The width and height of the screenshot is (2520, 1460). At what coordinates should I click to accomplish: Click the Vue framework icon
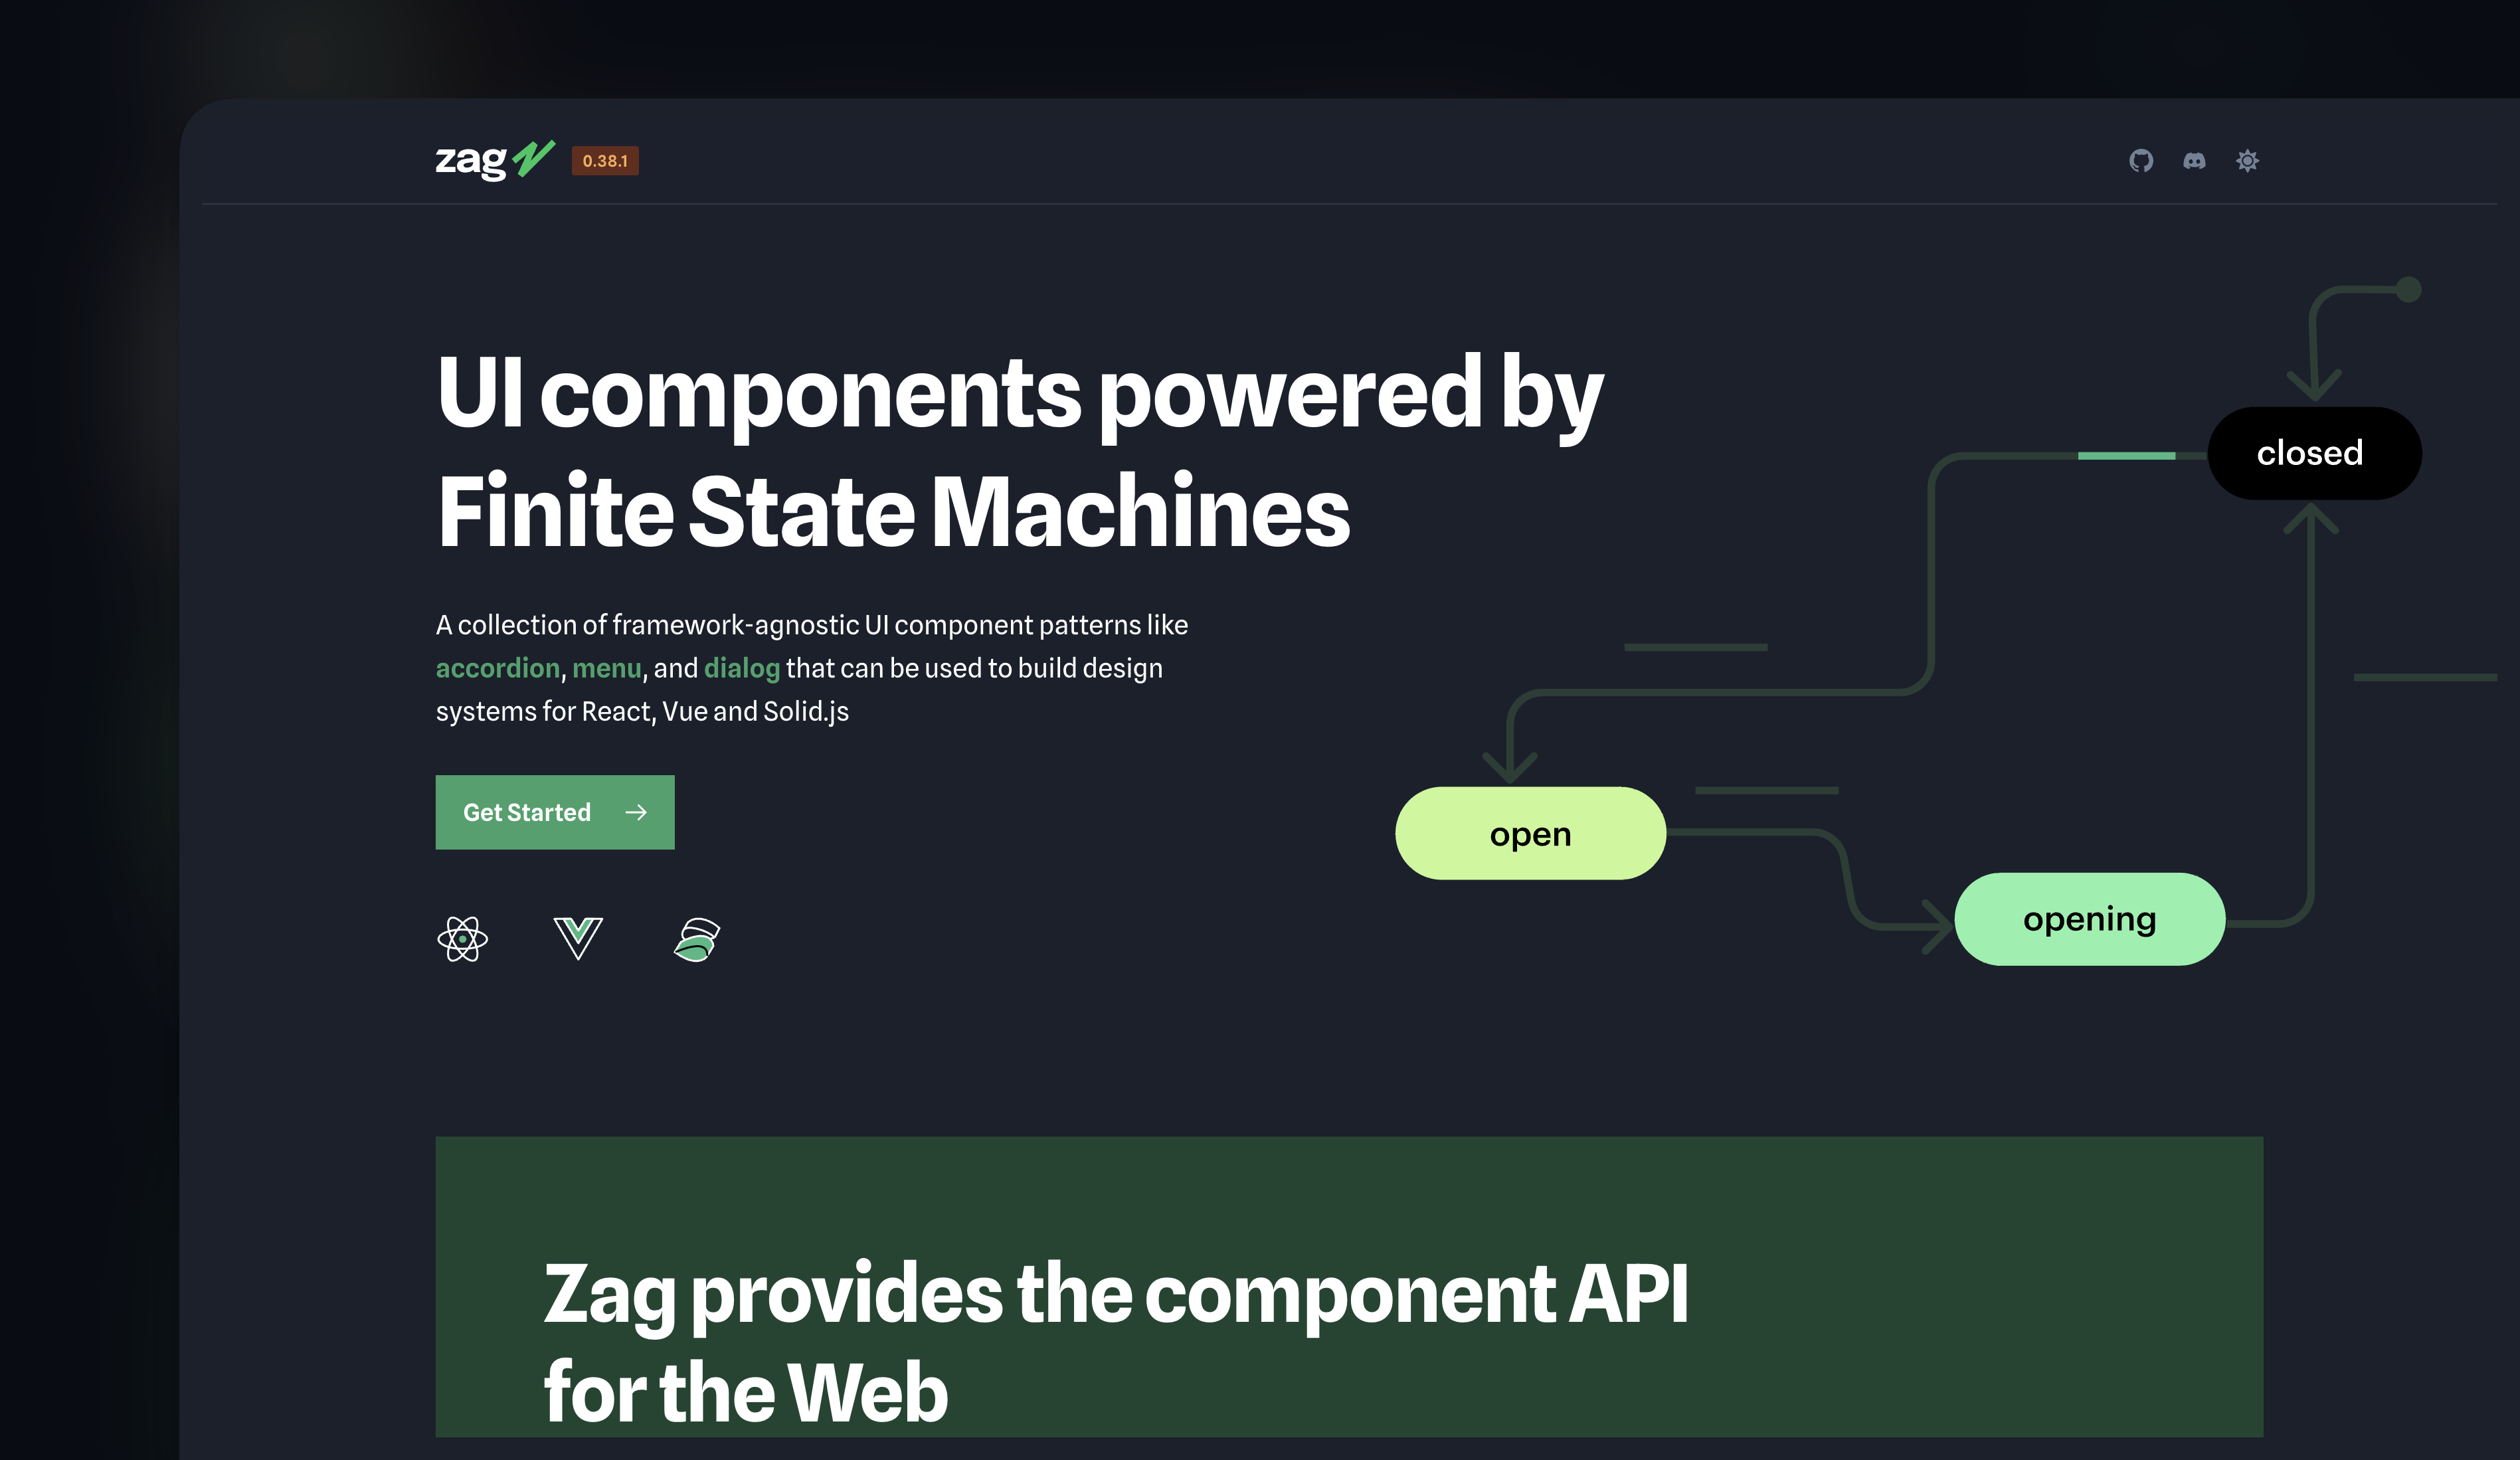coord(579,935)
